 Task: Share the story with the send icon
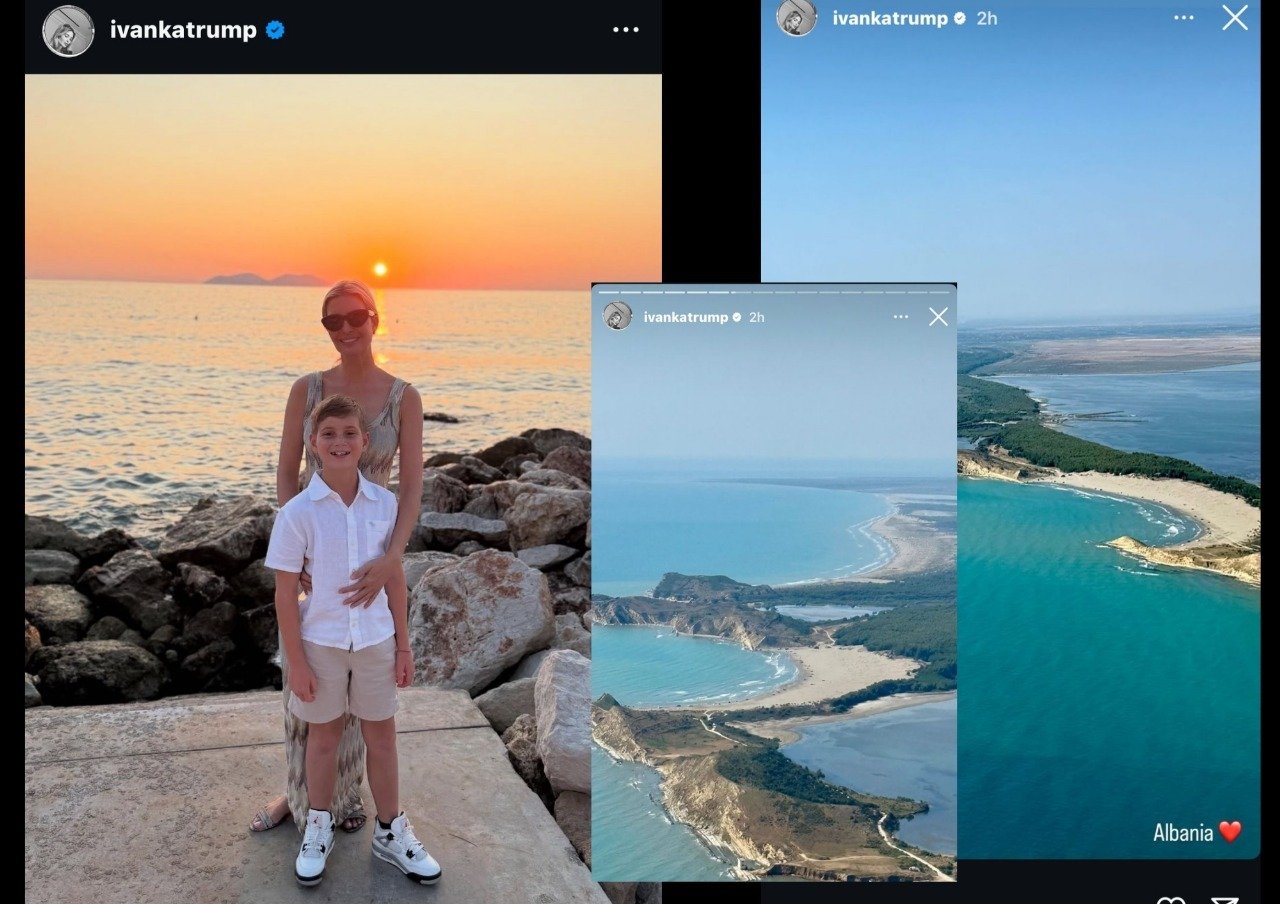coord(1225,899)
